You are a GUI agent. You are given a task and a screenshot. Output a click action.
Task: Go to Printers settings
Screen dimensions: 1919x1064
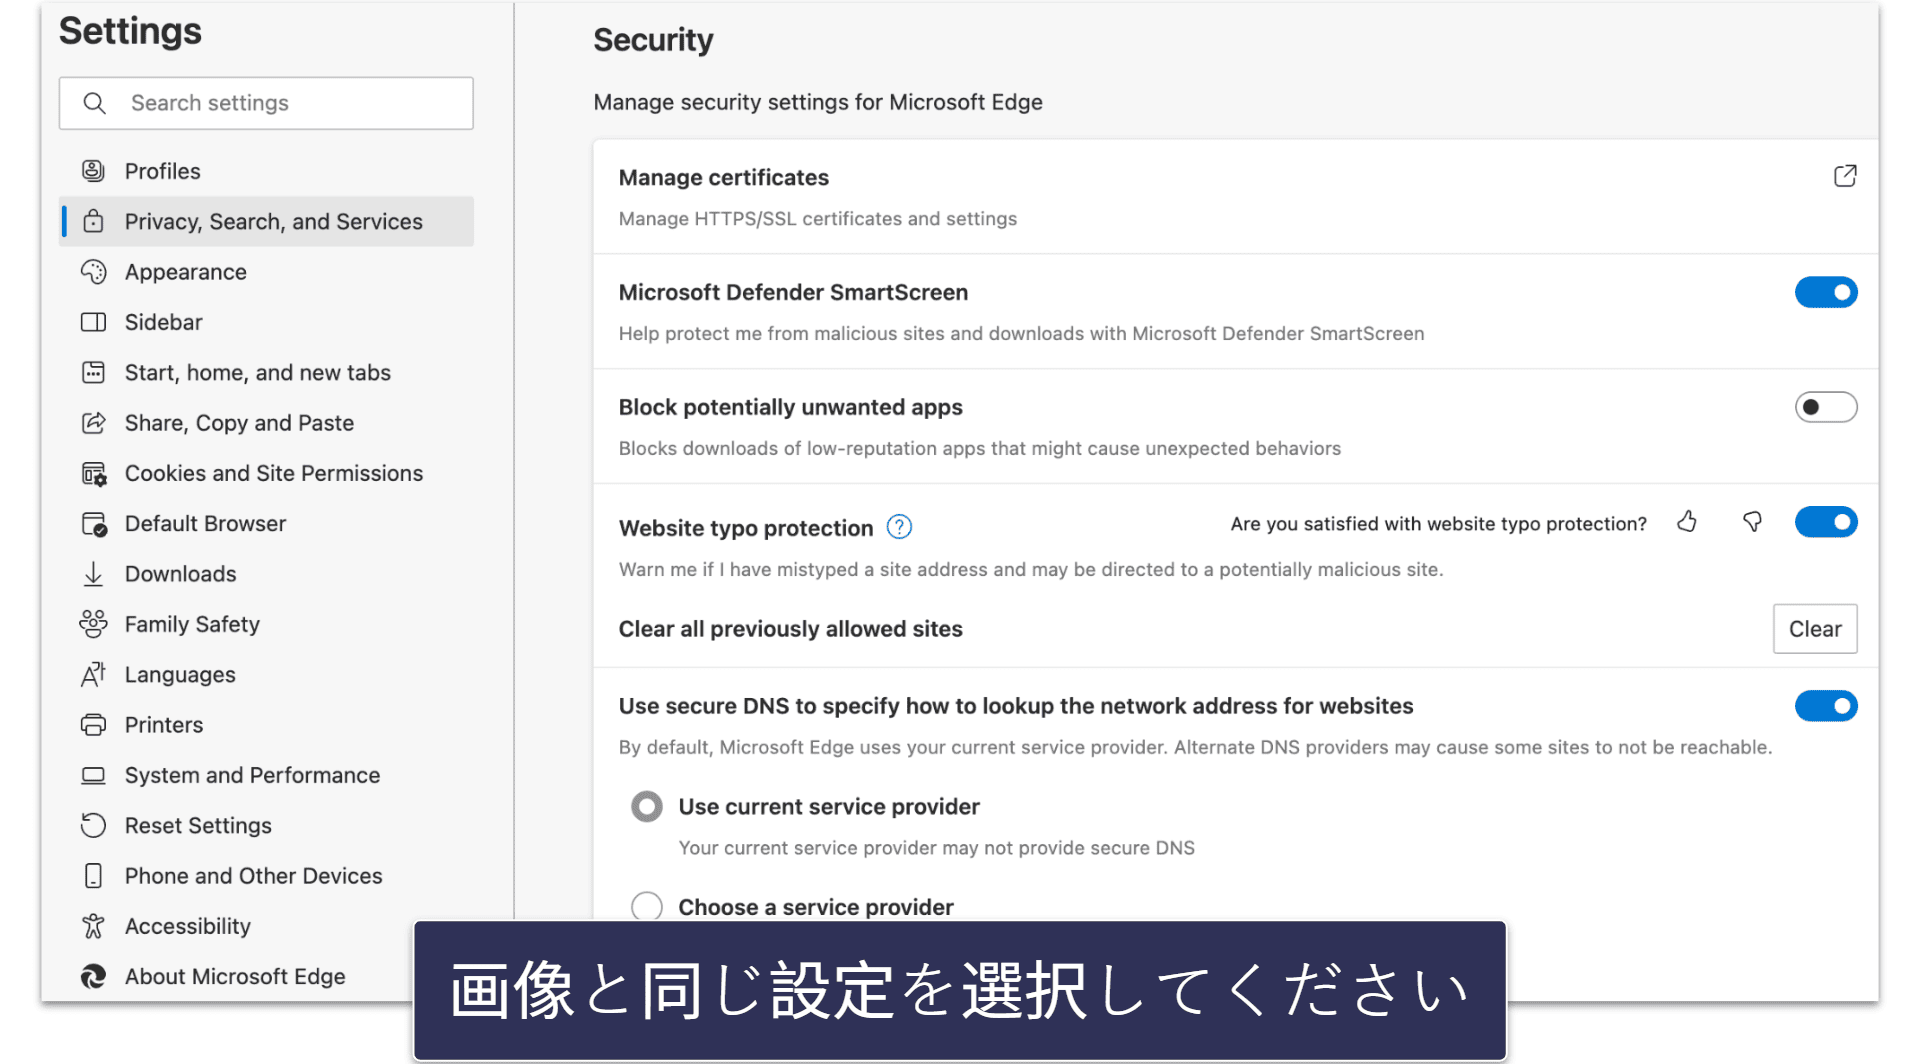[x=266, y=725]
